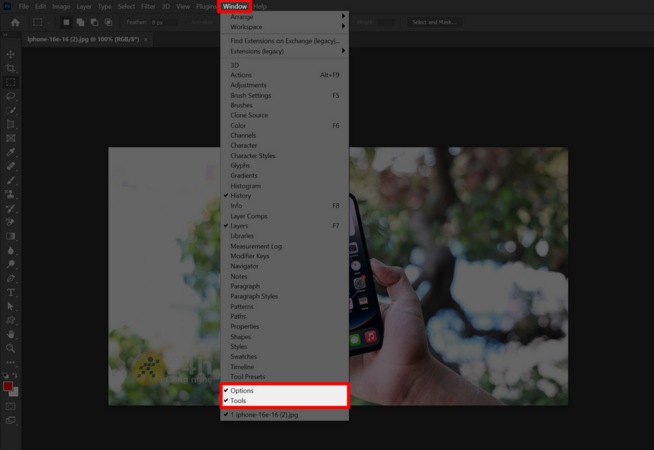
Task: Choose Swatches from the Window menu
Action: pyautogui.click(x=243, y=357)
